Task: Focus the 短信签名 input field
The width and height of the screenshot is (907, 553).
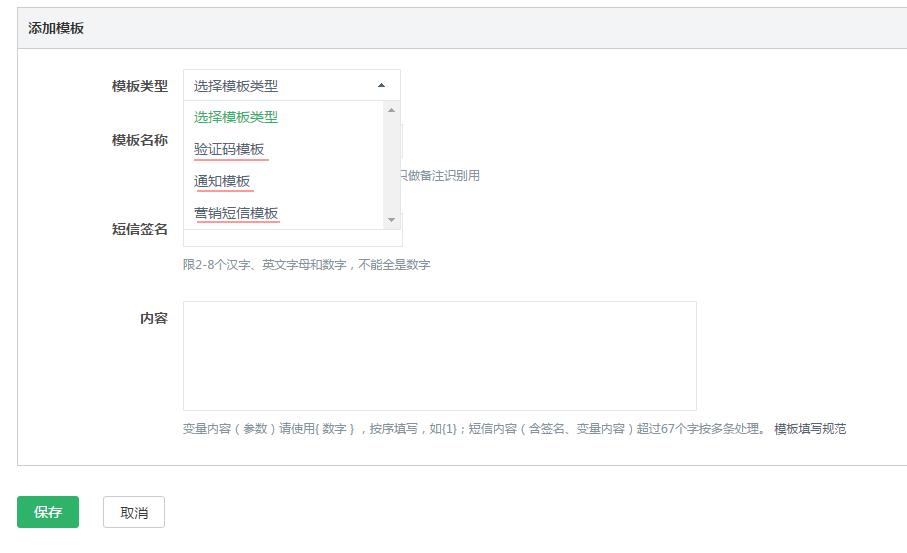Action: point(292,238)
